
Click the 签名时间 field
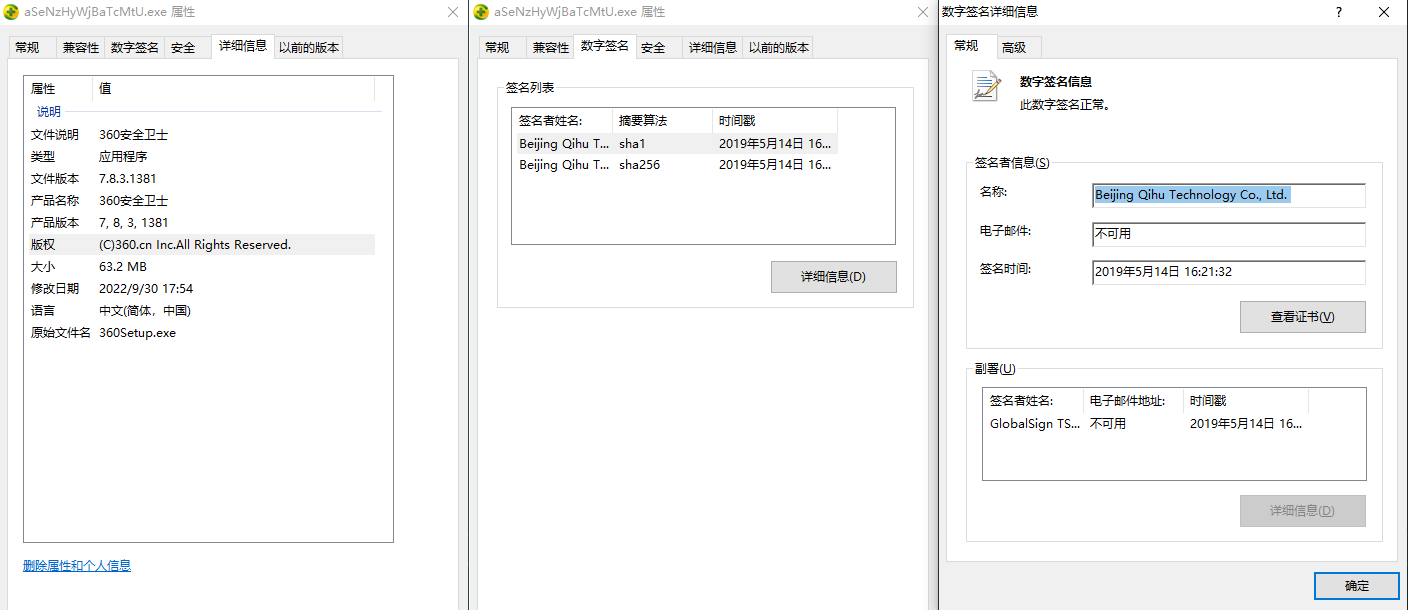tap(1228, 272)
